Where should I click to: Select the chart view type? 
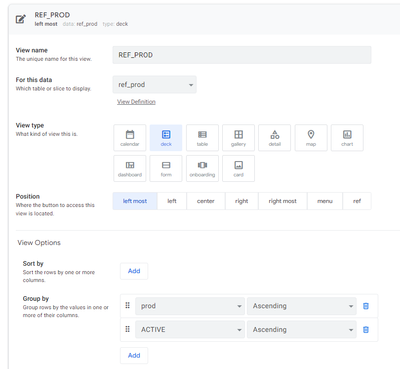coord(347,138)
